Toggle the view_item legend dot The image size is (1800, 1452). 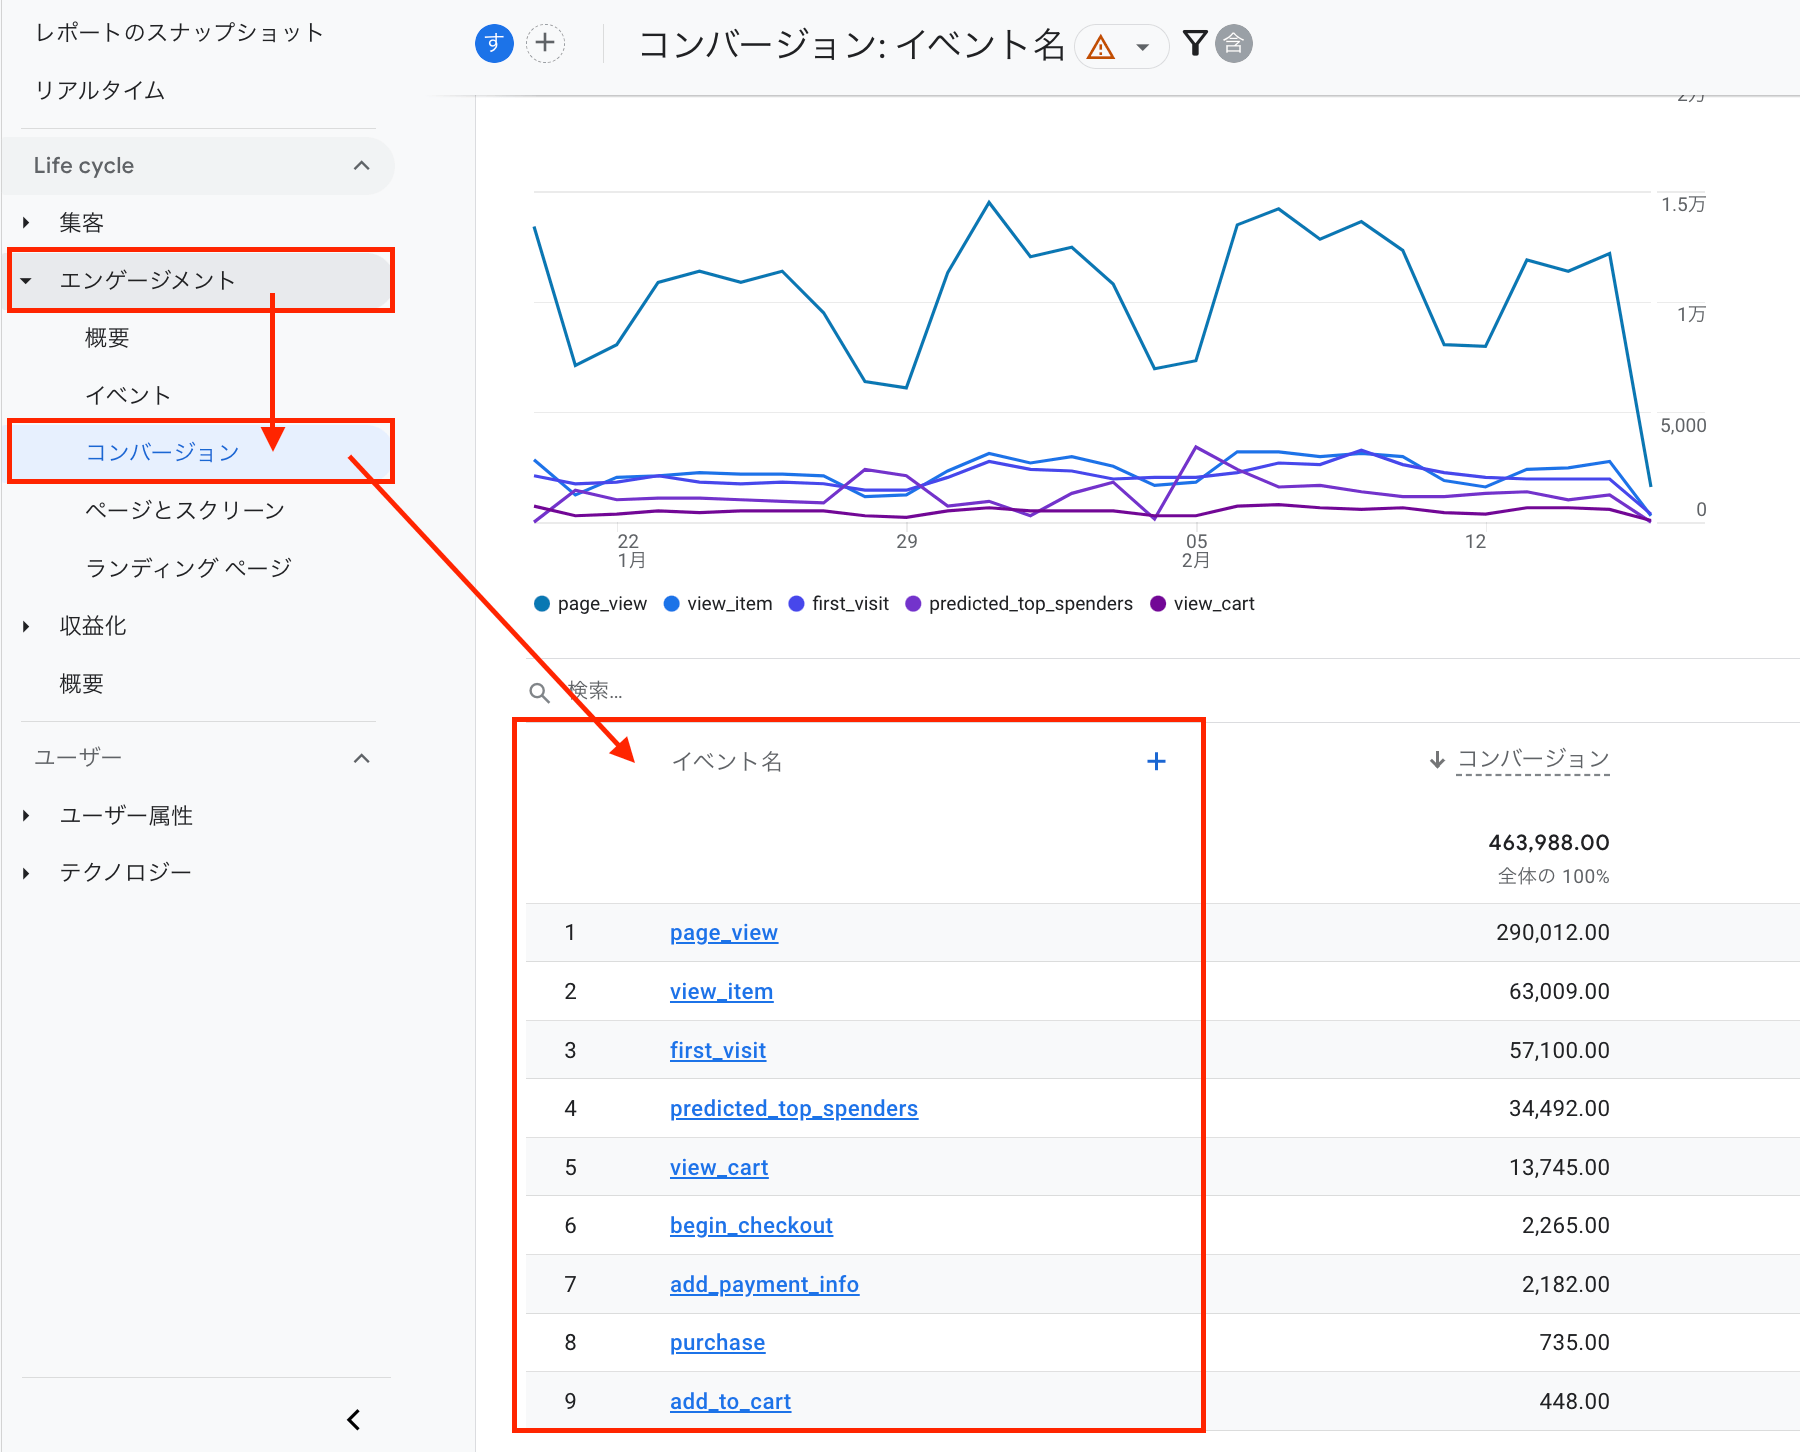[x=672, y=604]
